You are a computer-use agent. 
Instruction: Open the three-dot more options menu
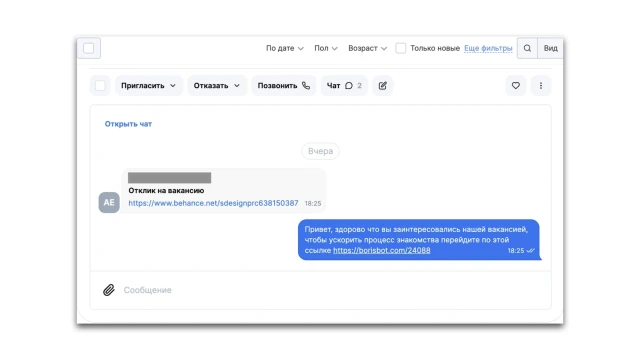pos(541,86)
